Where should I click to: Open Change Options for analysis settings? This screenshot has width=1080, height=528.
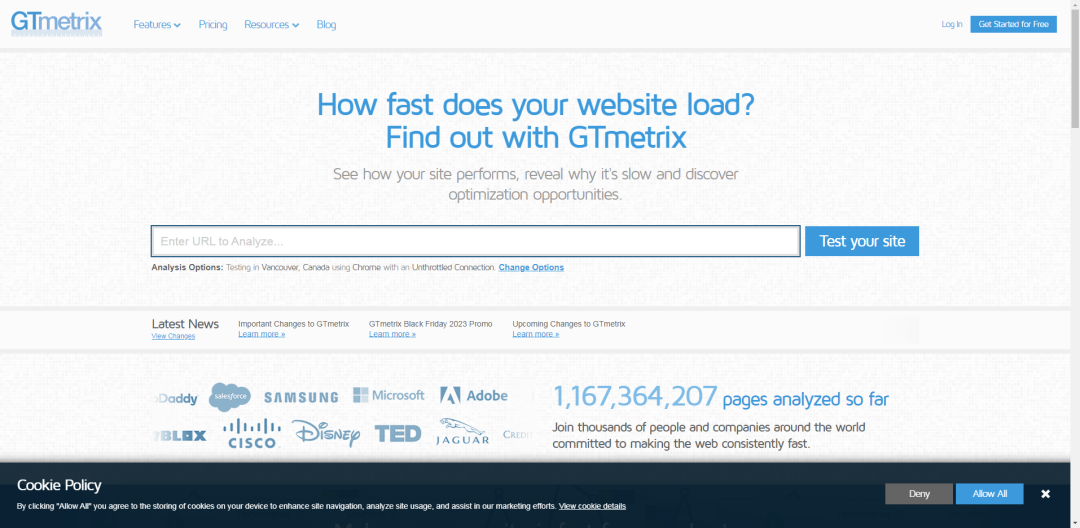point(531,267)
